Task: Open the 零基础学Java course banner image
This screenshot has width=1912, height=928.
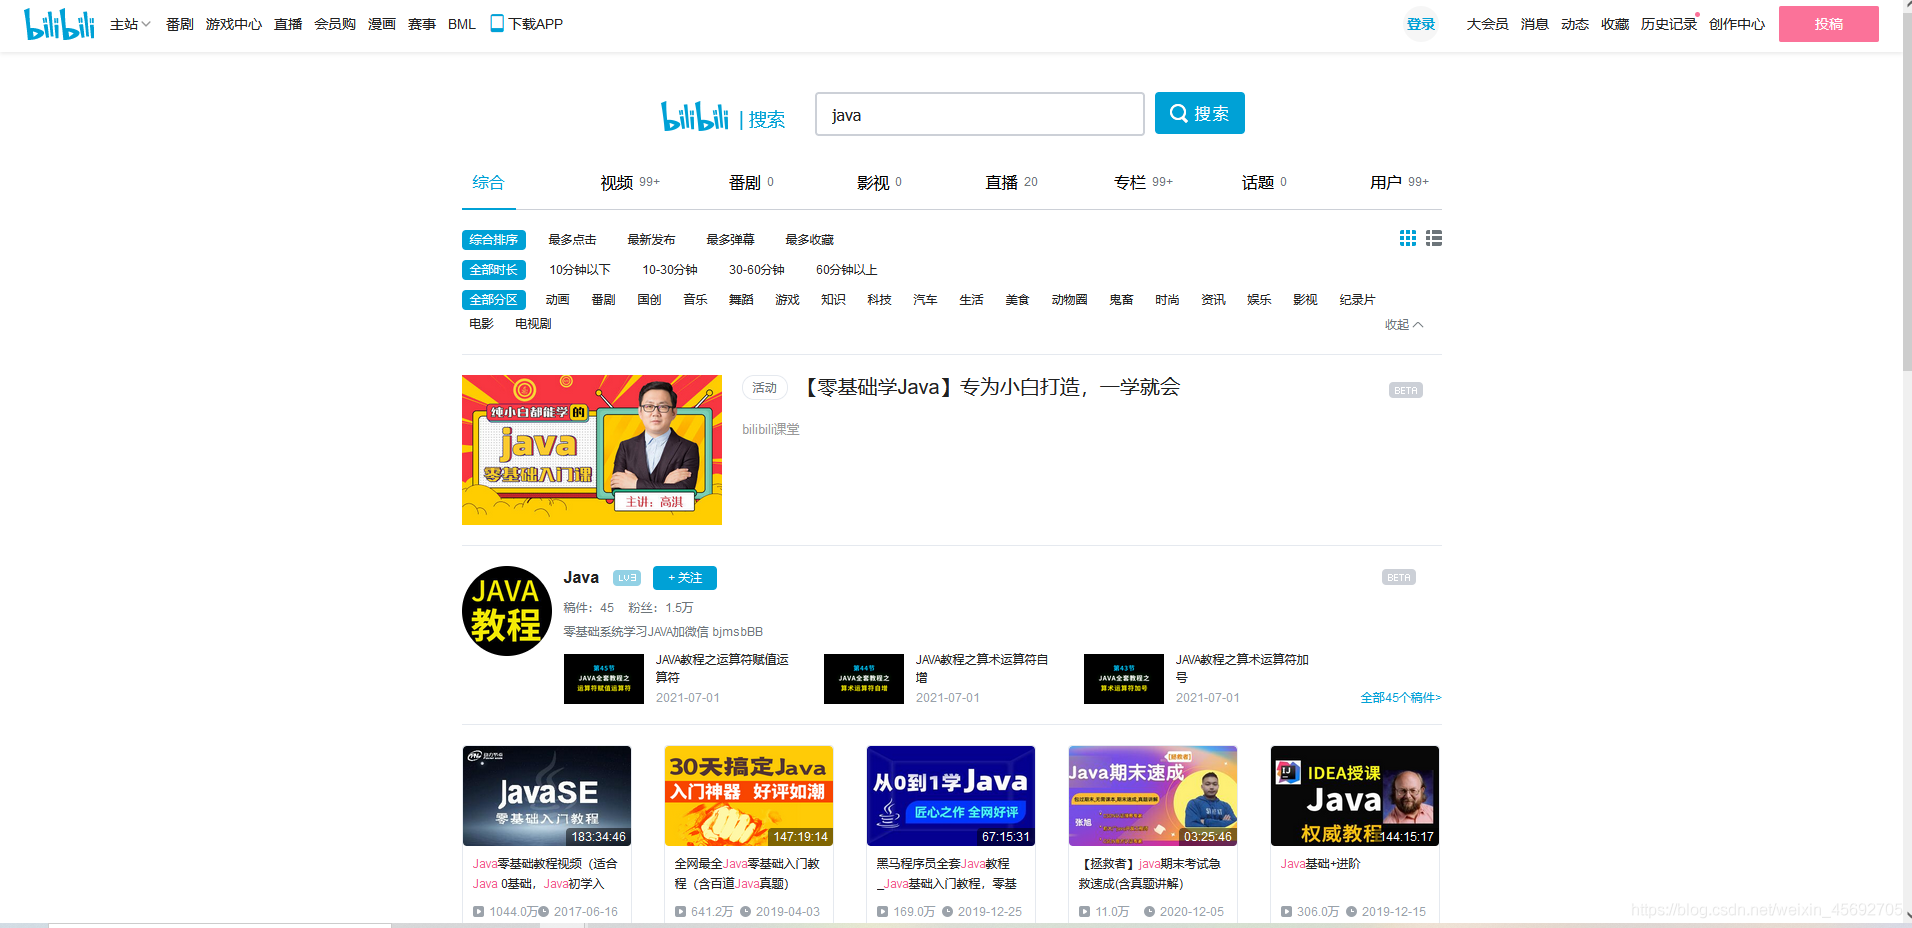Action: coord(592,450)
